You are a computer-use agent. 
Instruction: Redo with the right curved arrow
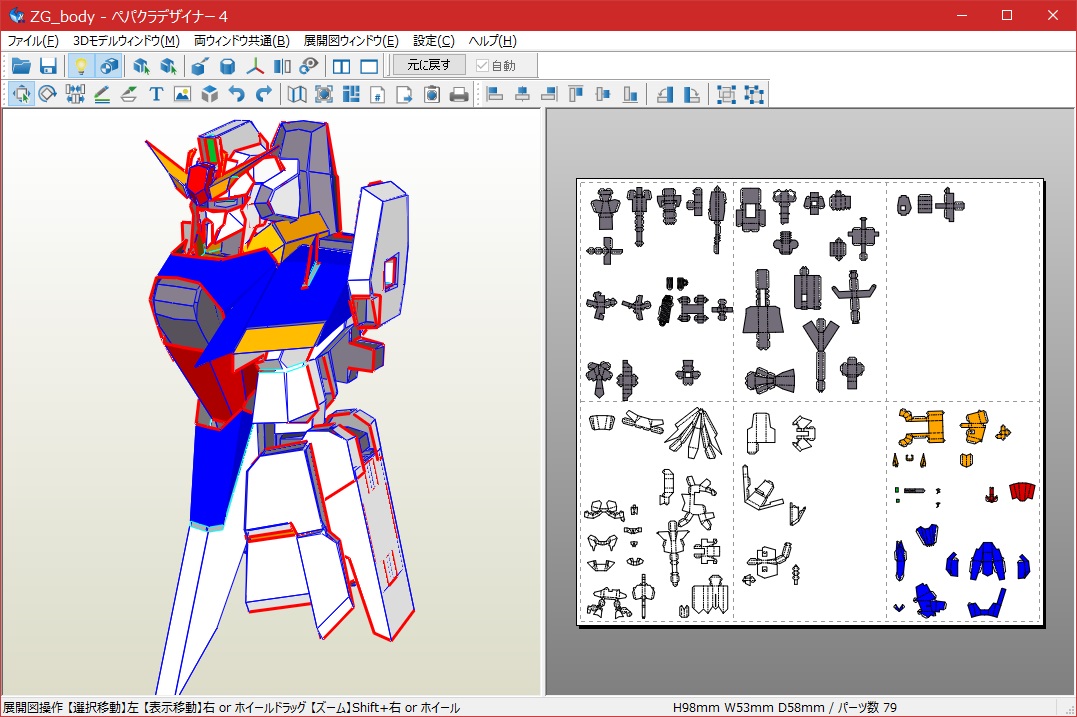[x=264, y=94]
